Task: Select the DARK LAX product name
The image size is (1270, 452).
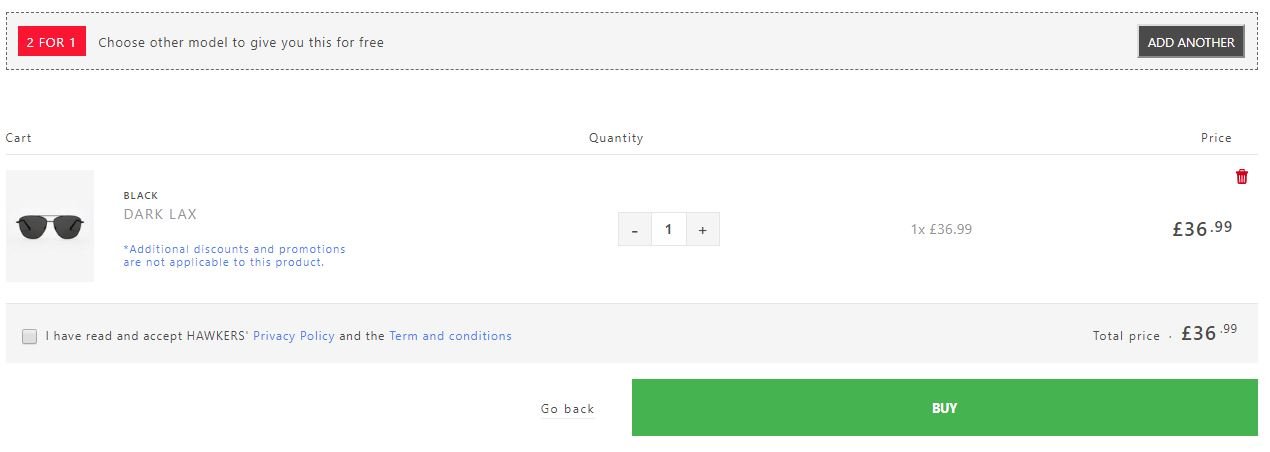Action: coord(160,214)
